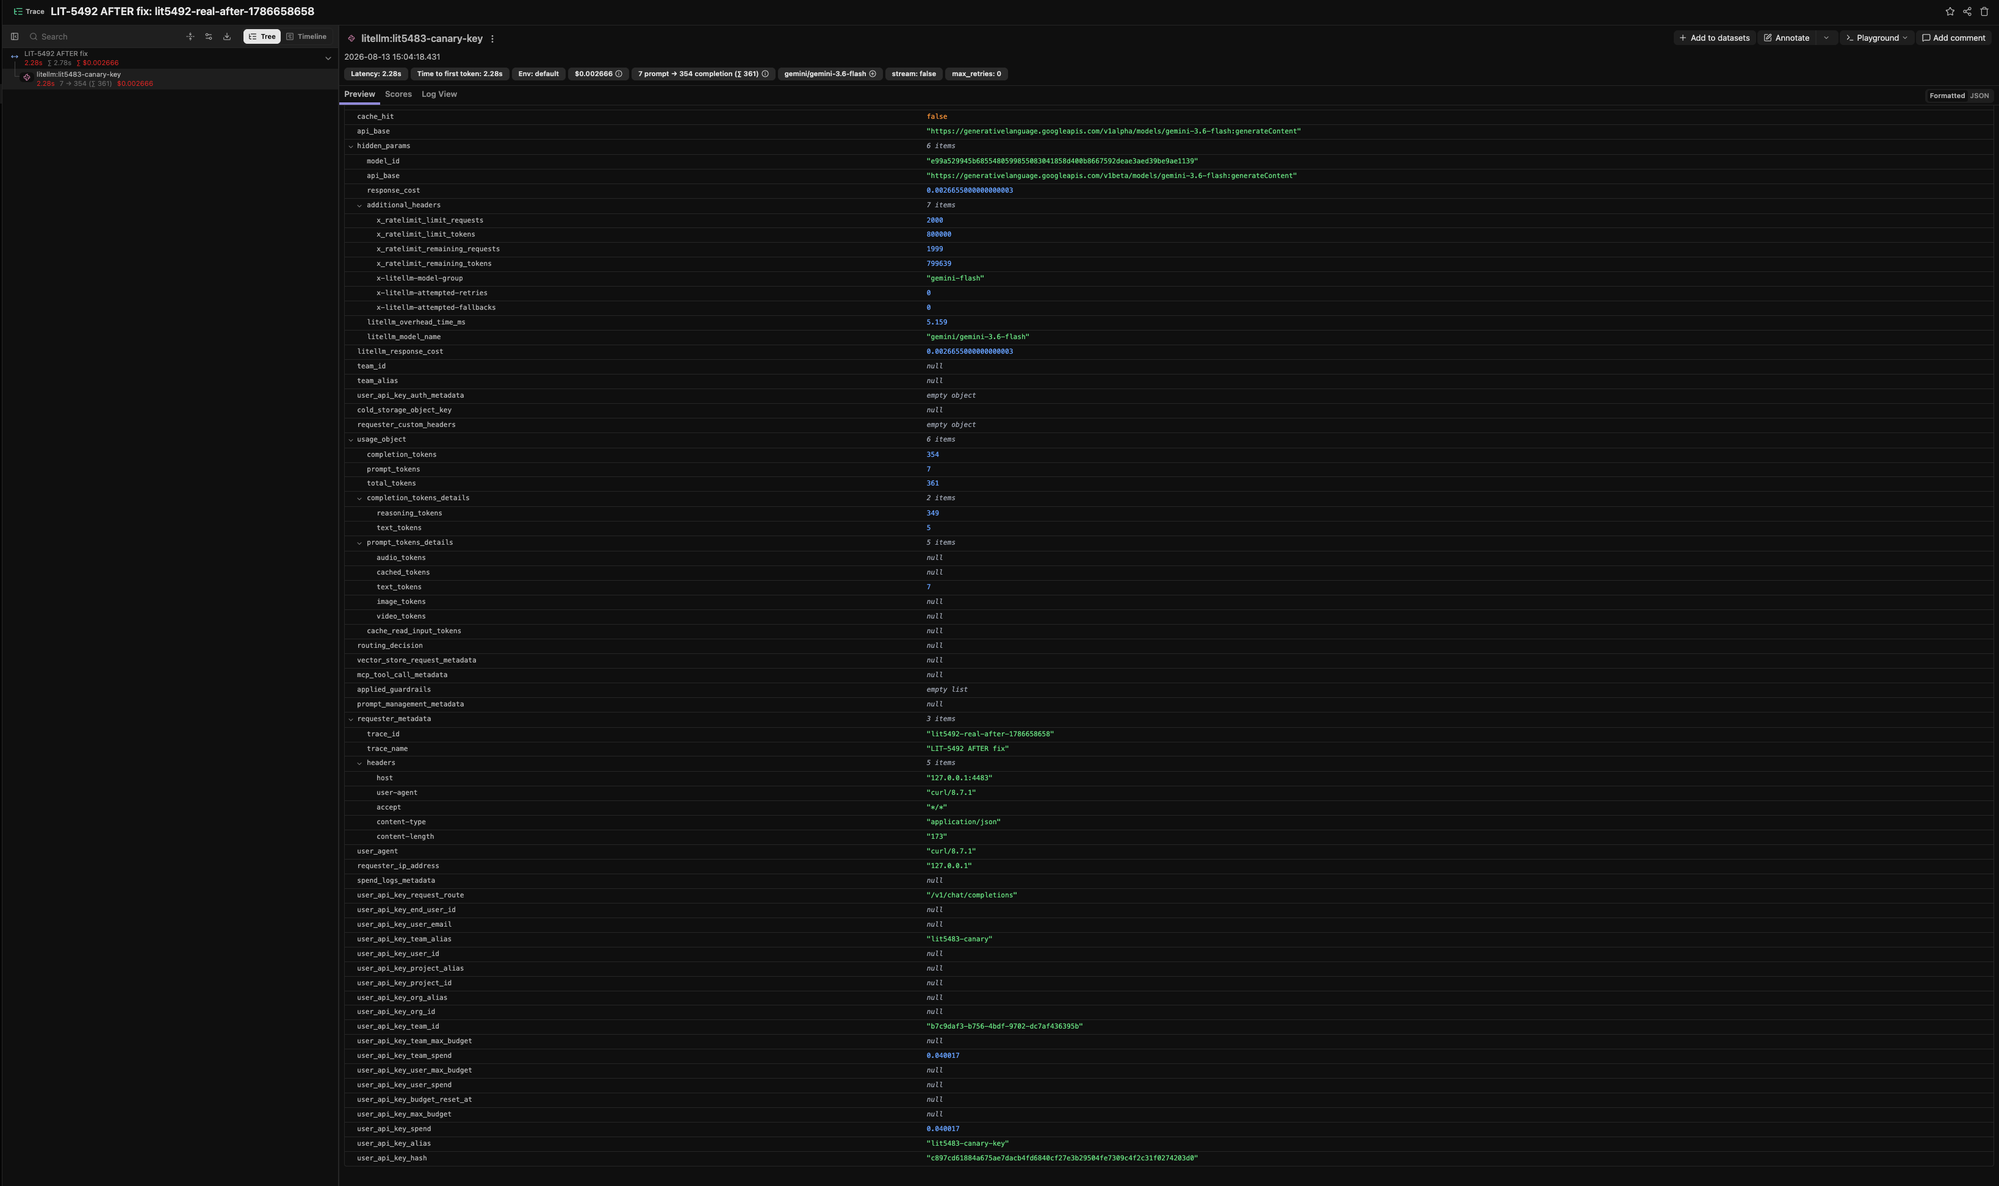This screenshot has width=1999, height=1186.
Task: Click the Time to first token badge
Action: pyautogui.click(x=460, y=74)
